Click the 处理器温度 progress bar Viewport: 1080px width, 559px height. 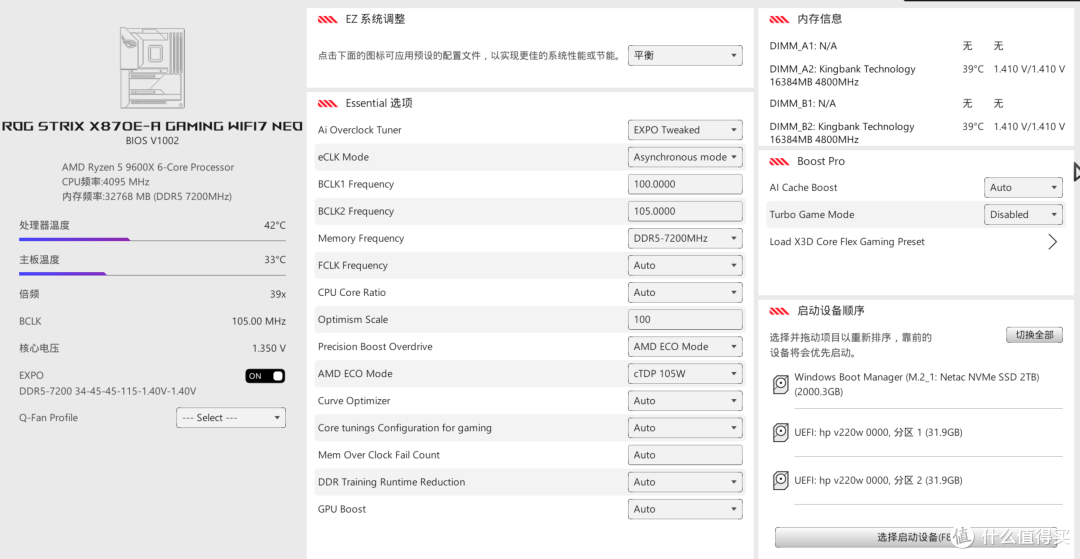point(152,240)
